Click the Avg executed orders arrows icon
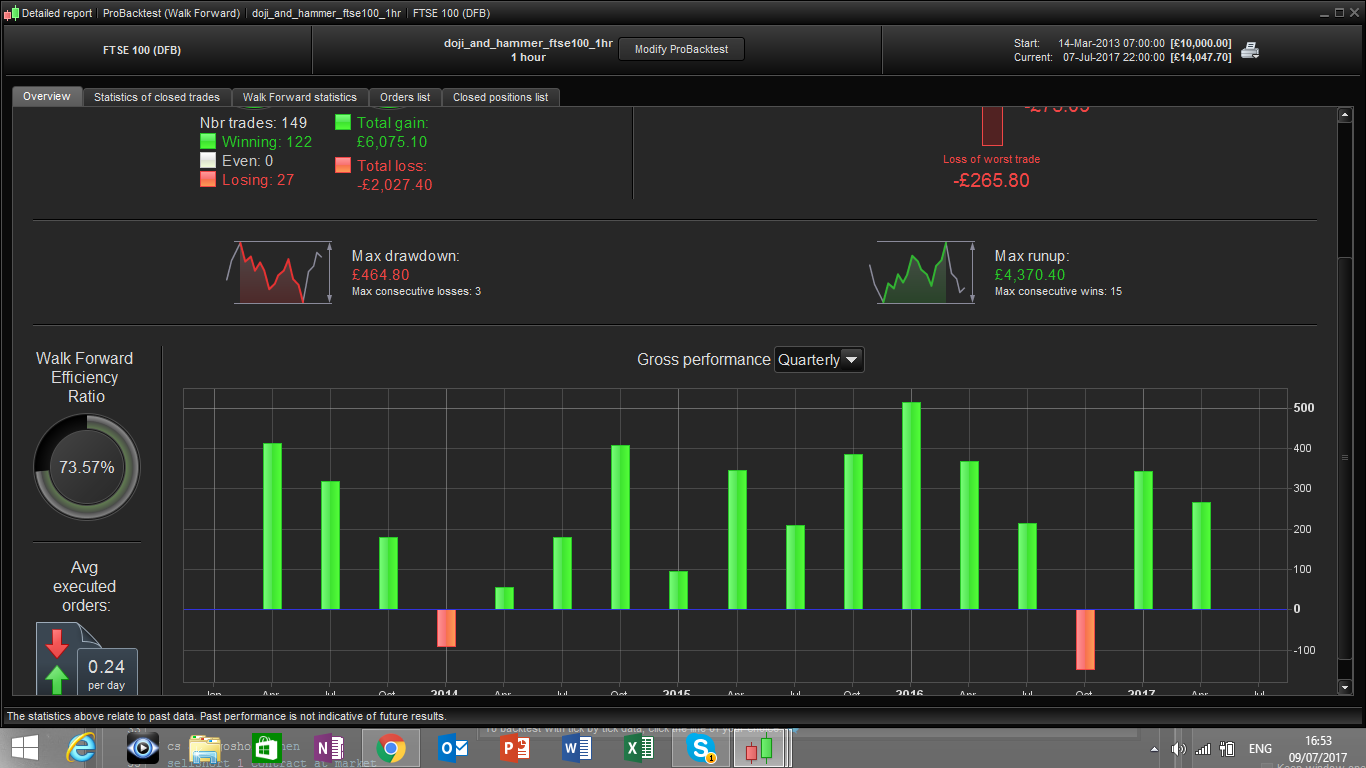The height and width of the screenshot is (768, 1366). point(57,661)
